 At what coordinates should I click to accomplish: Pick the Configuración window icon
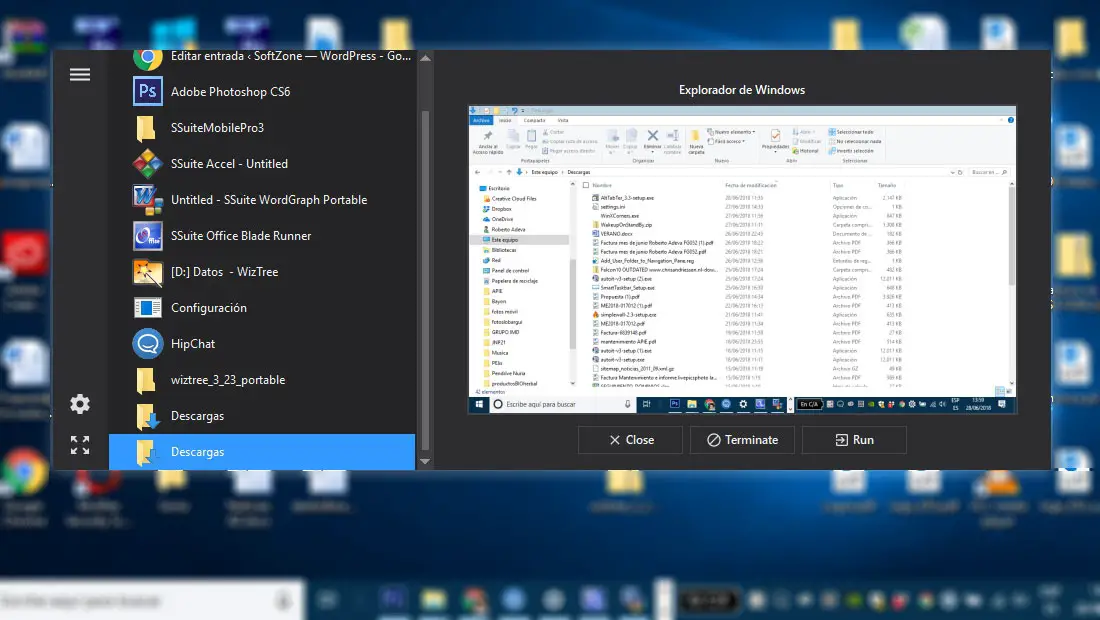[148, 308]
